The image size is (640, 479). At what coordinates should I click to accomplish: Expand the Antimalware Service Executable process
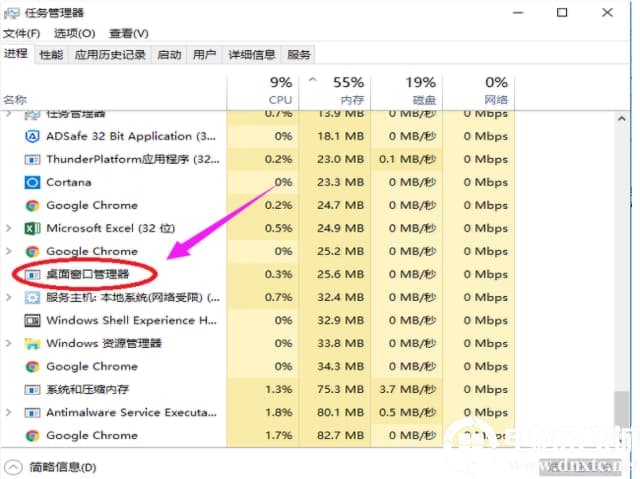point(8,412)
